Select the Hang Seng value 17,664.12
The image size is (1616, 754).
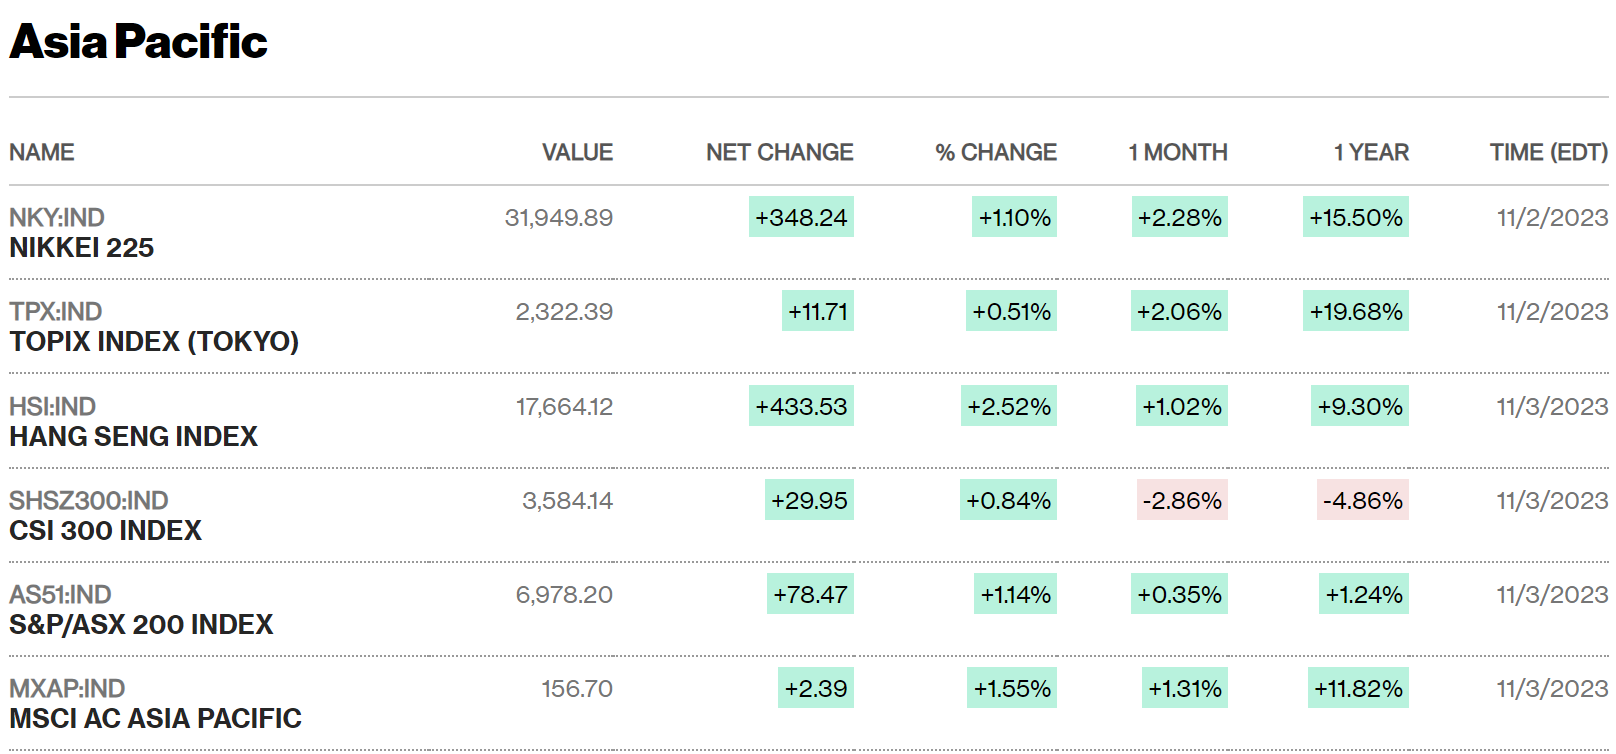564,407
